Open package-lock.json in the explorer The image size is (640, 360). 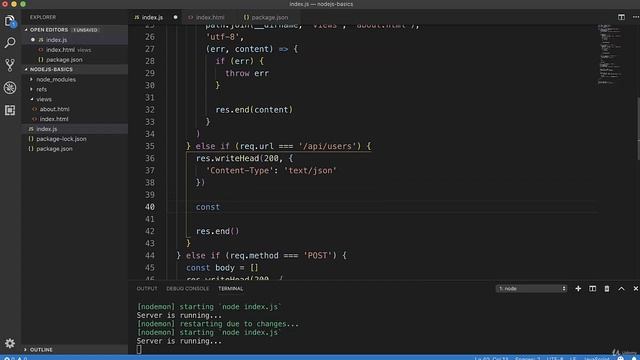pyautogui.click(x=61, y=139)
